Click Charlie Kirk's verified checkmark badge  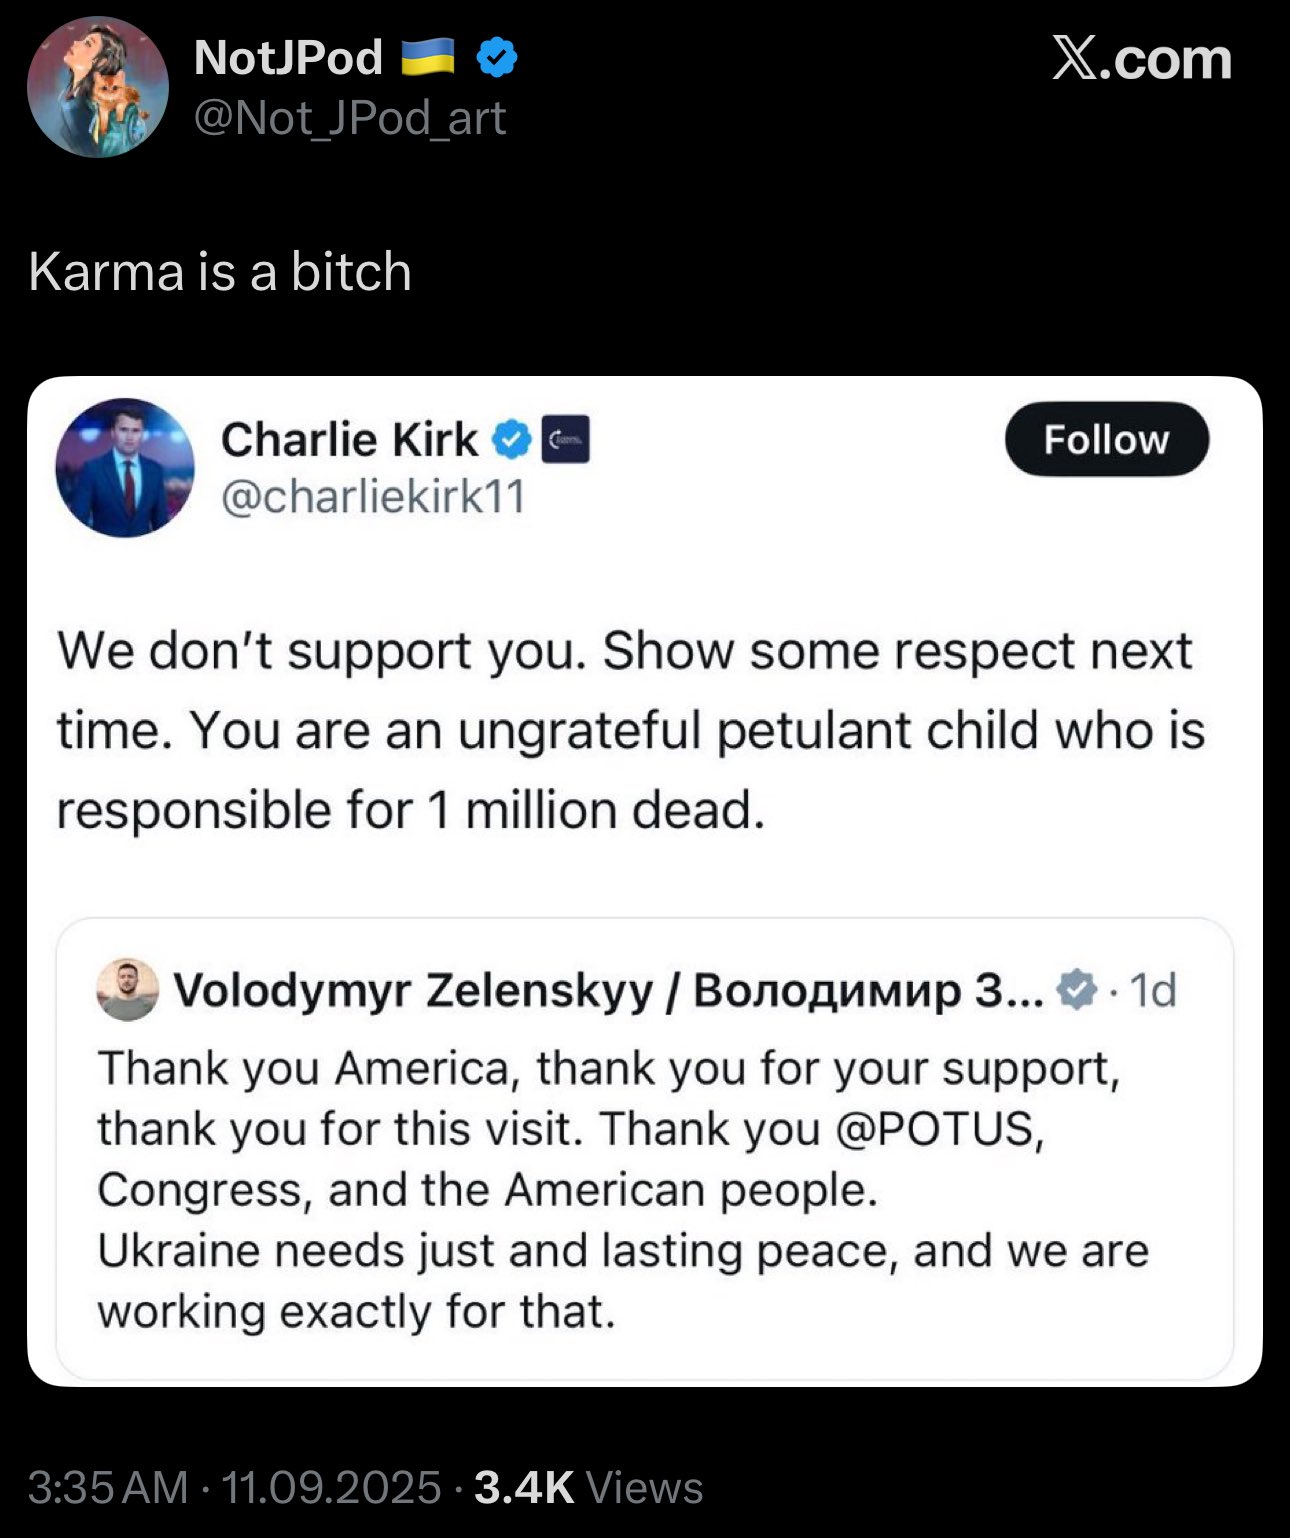click(x=512, y=439)
